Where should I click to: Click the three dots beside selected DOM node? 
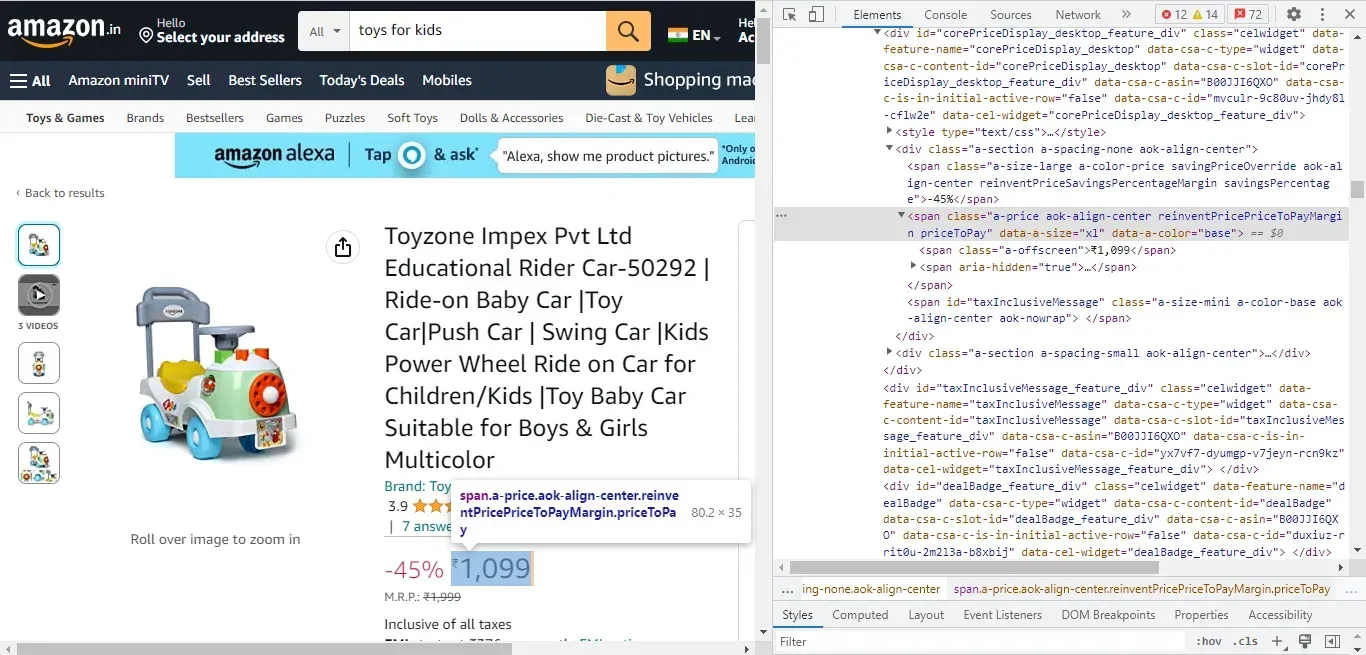tap(782, 216)
